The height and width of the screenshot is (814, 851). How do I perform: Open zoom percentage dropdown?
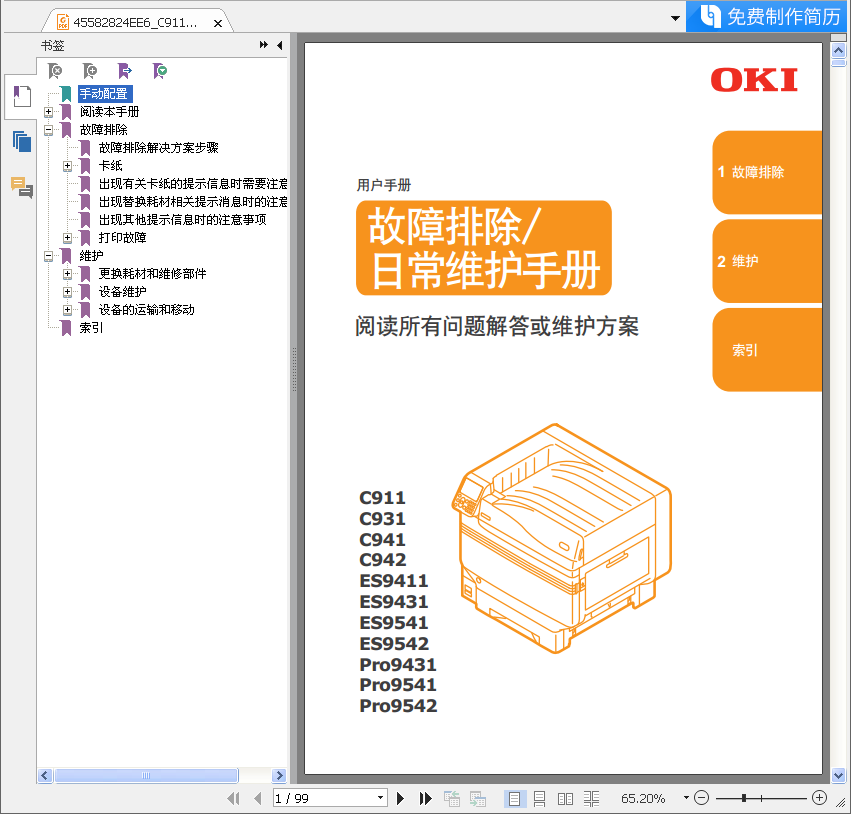pyautogui.click(x=687, y=798)
